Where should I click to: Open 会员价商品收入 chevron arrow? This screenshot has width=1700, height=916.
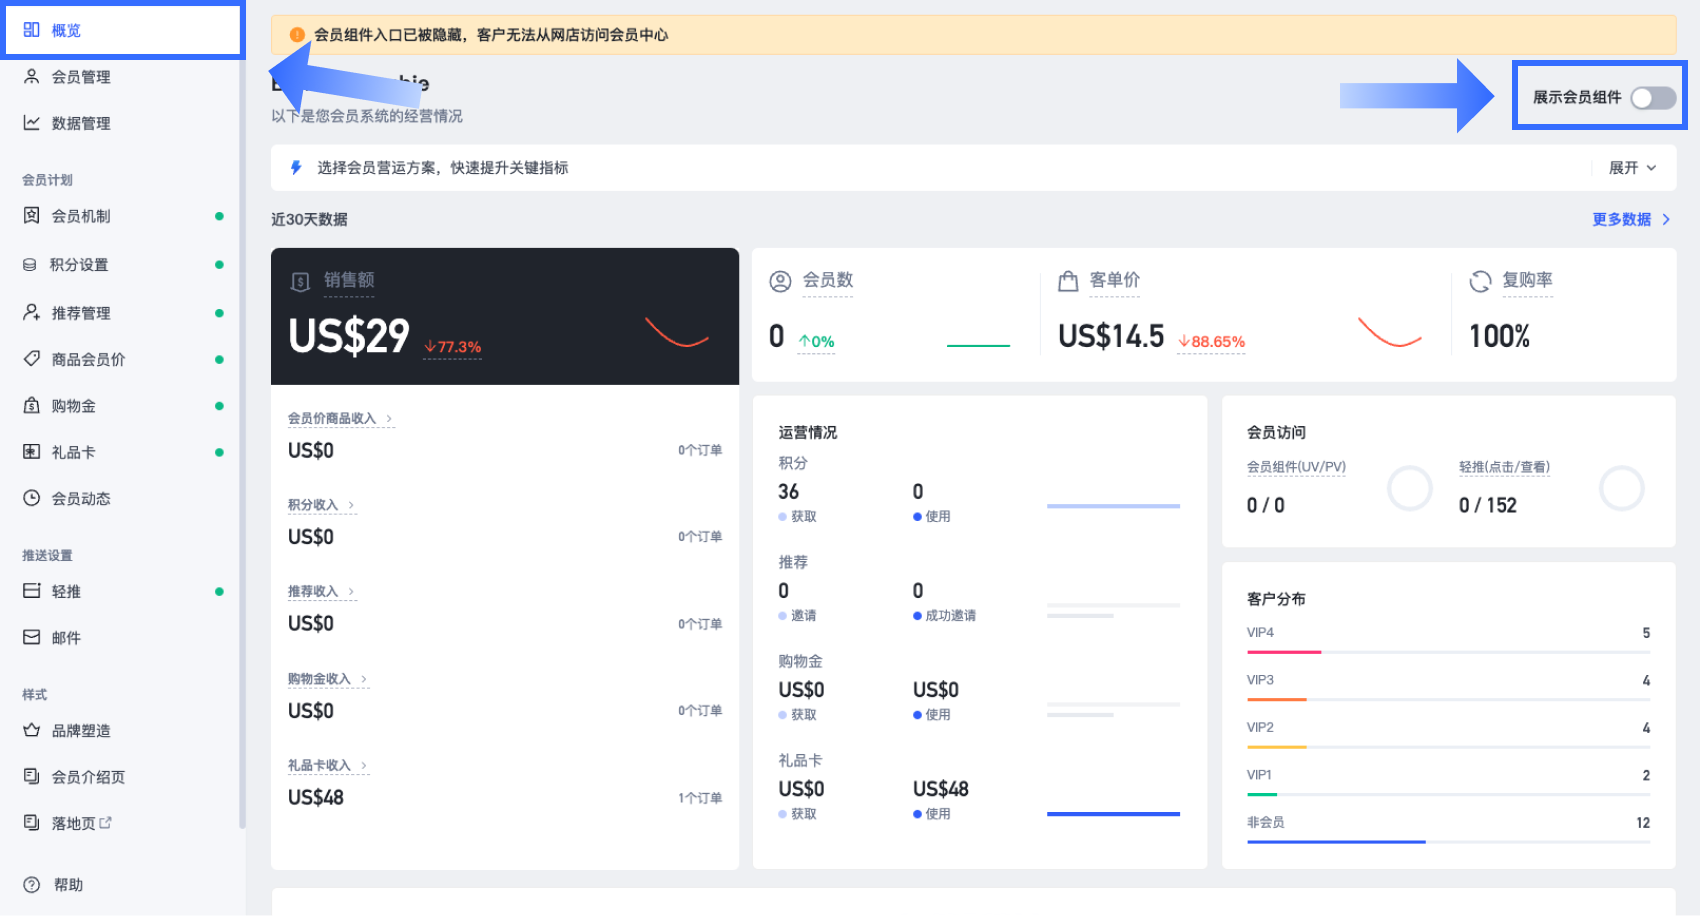tap(389, 419)
